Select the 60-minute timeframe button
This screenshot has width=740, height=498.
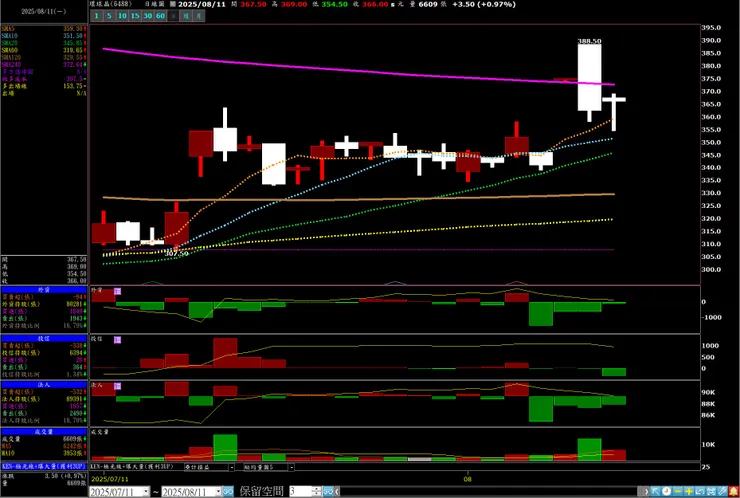(x=160, y=16)
